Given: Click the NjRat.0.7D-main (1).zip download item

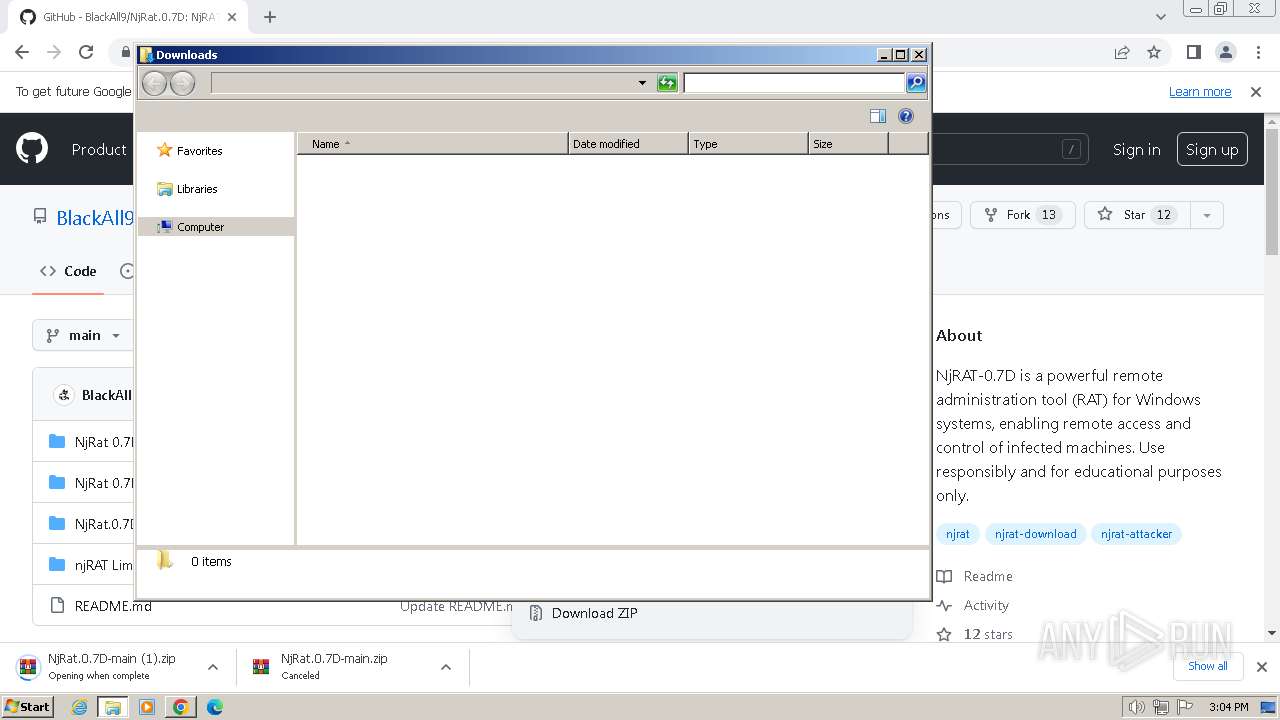Looking at the screenshot, I should point(104,666).
